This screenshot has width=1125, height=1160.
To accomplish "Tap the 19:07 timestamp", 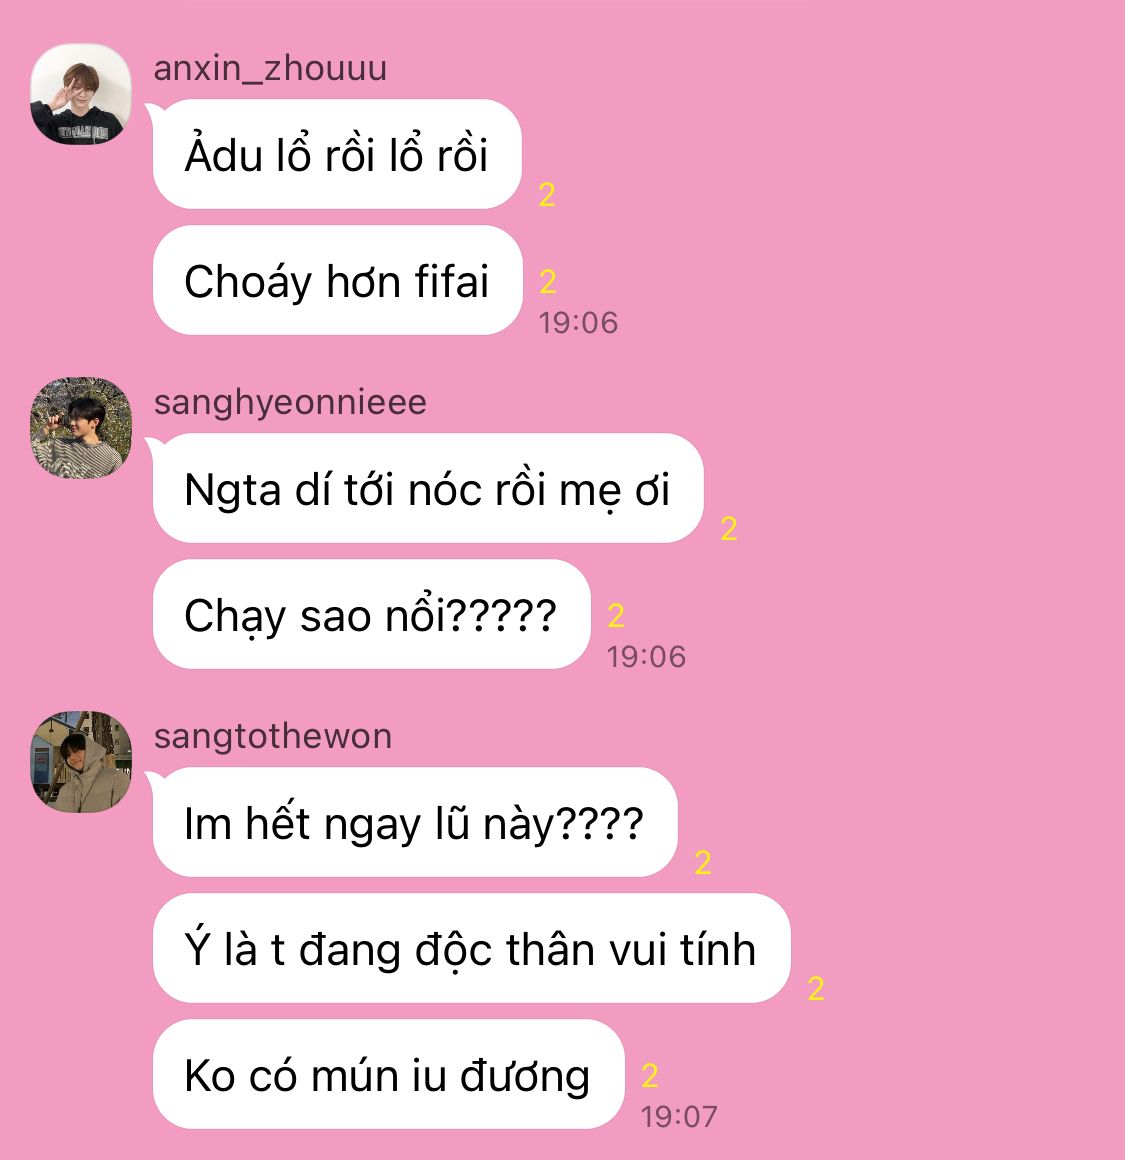I will pos(679,1117).
